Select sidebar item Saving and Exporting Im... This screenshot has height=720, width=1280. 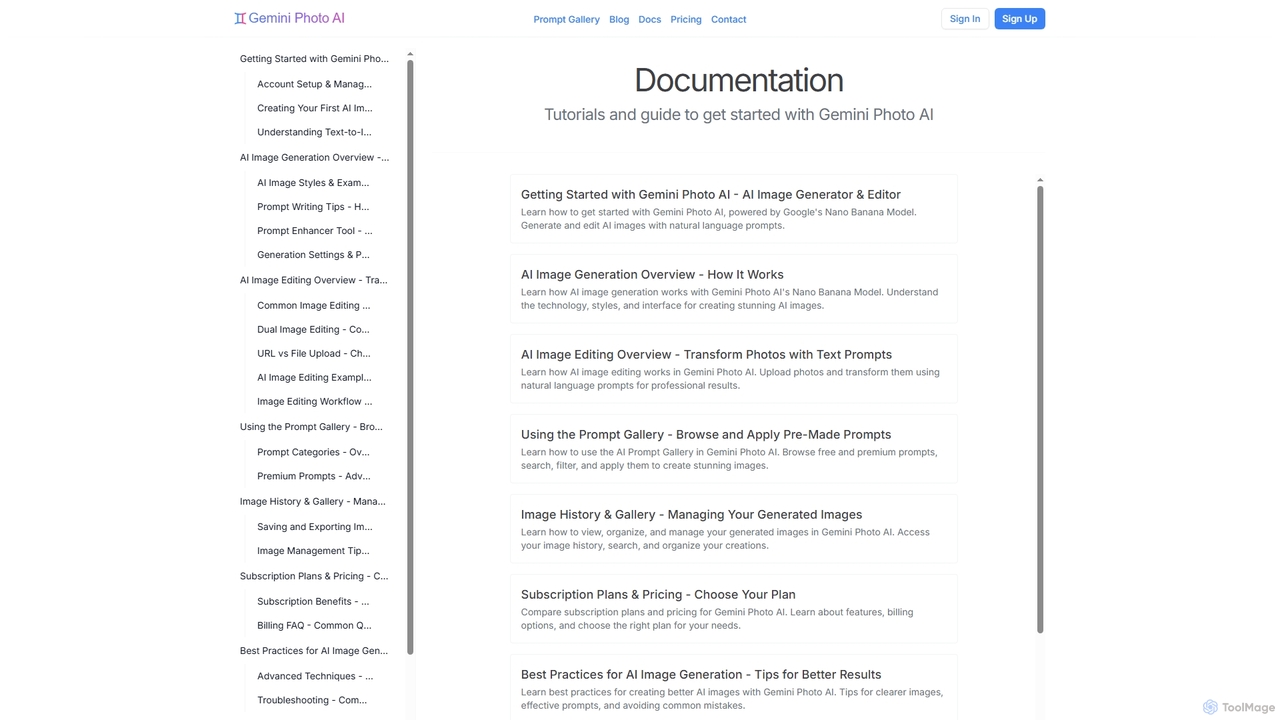point(314,527)
